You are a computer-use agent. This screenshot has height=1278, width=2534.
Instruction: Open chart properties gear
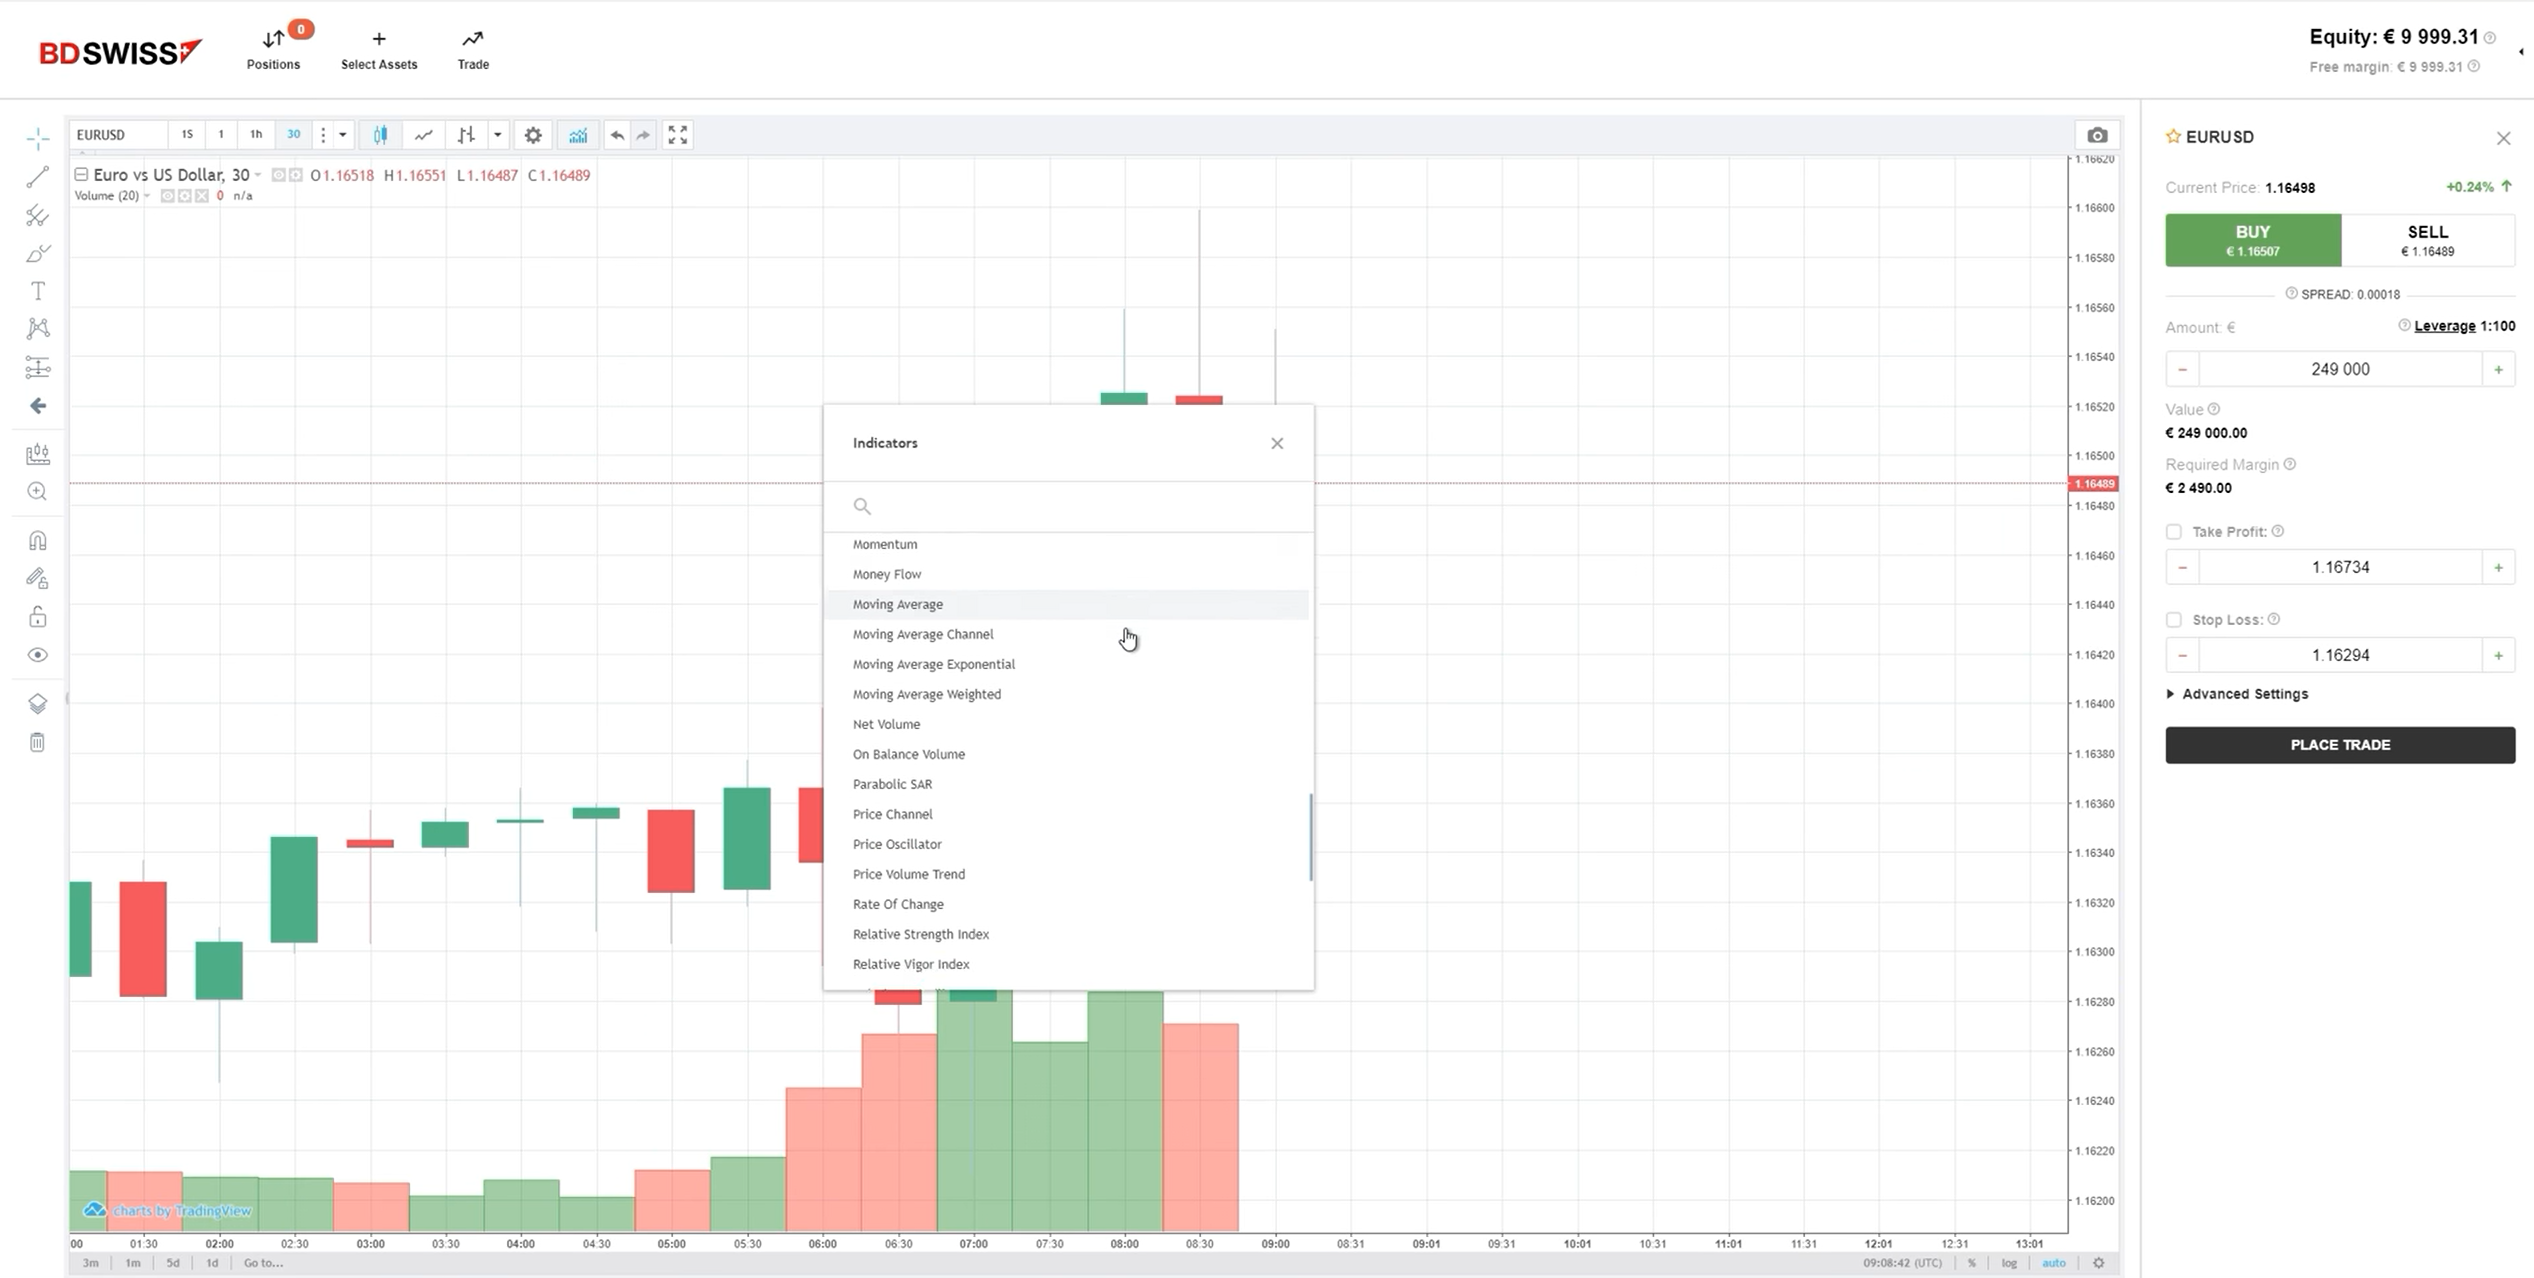(x=533, y=135)
